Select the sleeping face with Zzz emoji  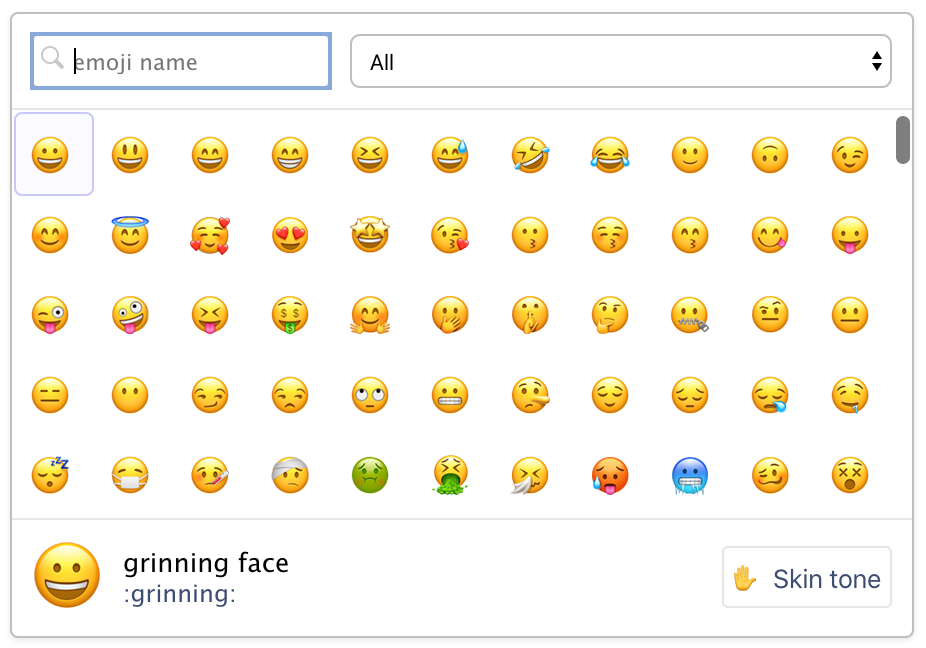50,474
